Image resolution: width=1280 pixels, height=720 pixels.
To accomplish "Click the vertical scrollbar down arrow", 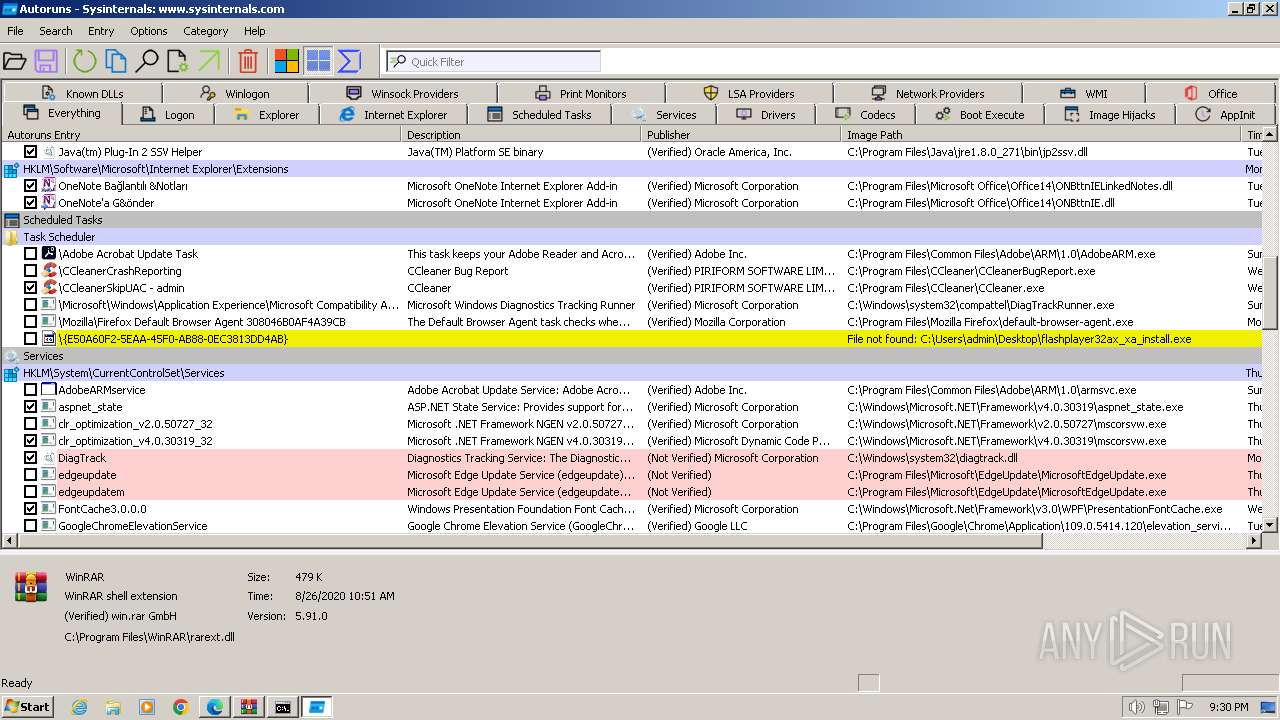I will pyautogui.click(x=1270, y=525).
